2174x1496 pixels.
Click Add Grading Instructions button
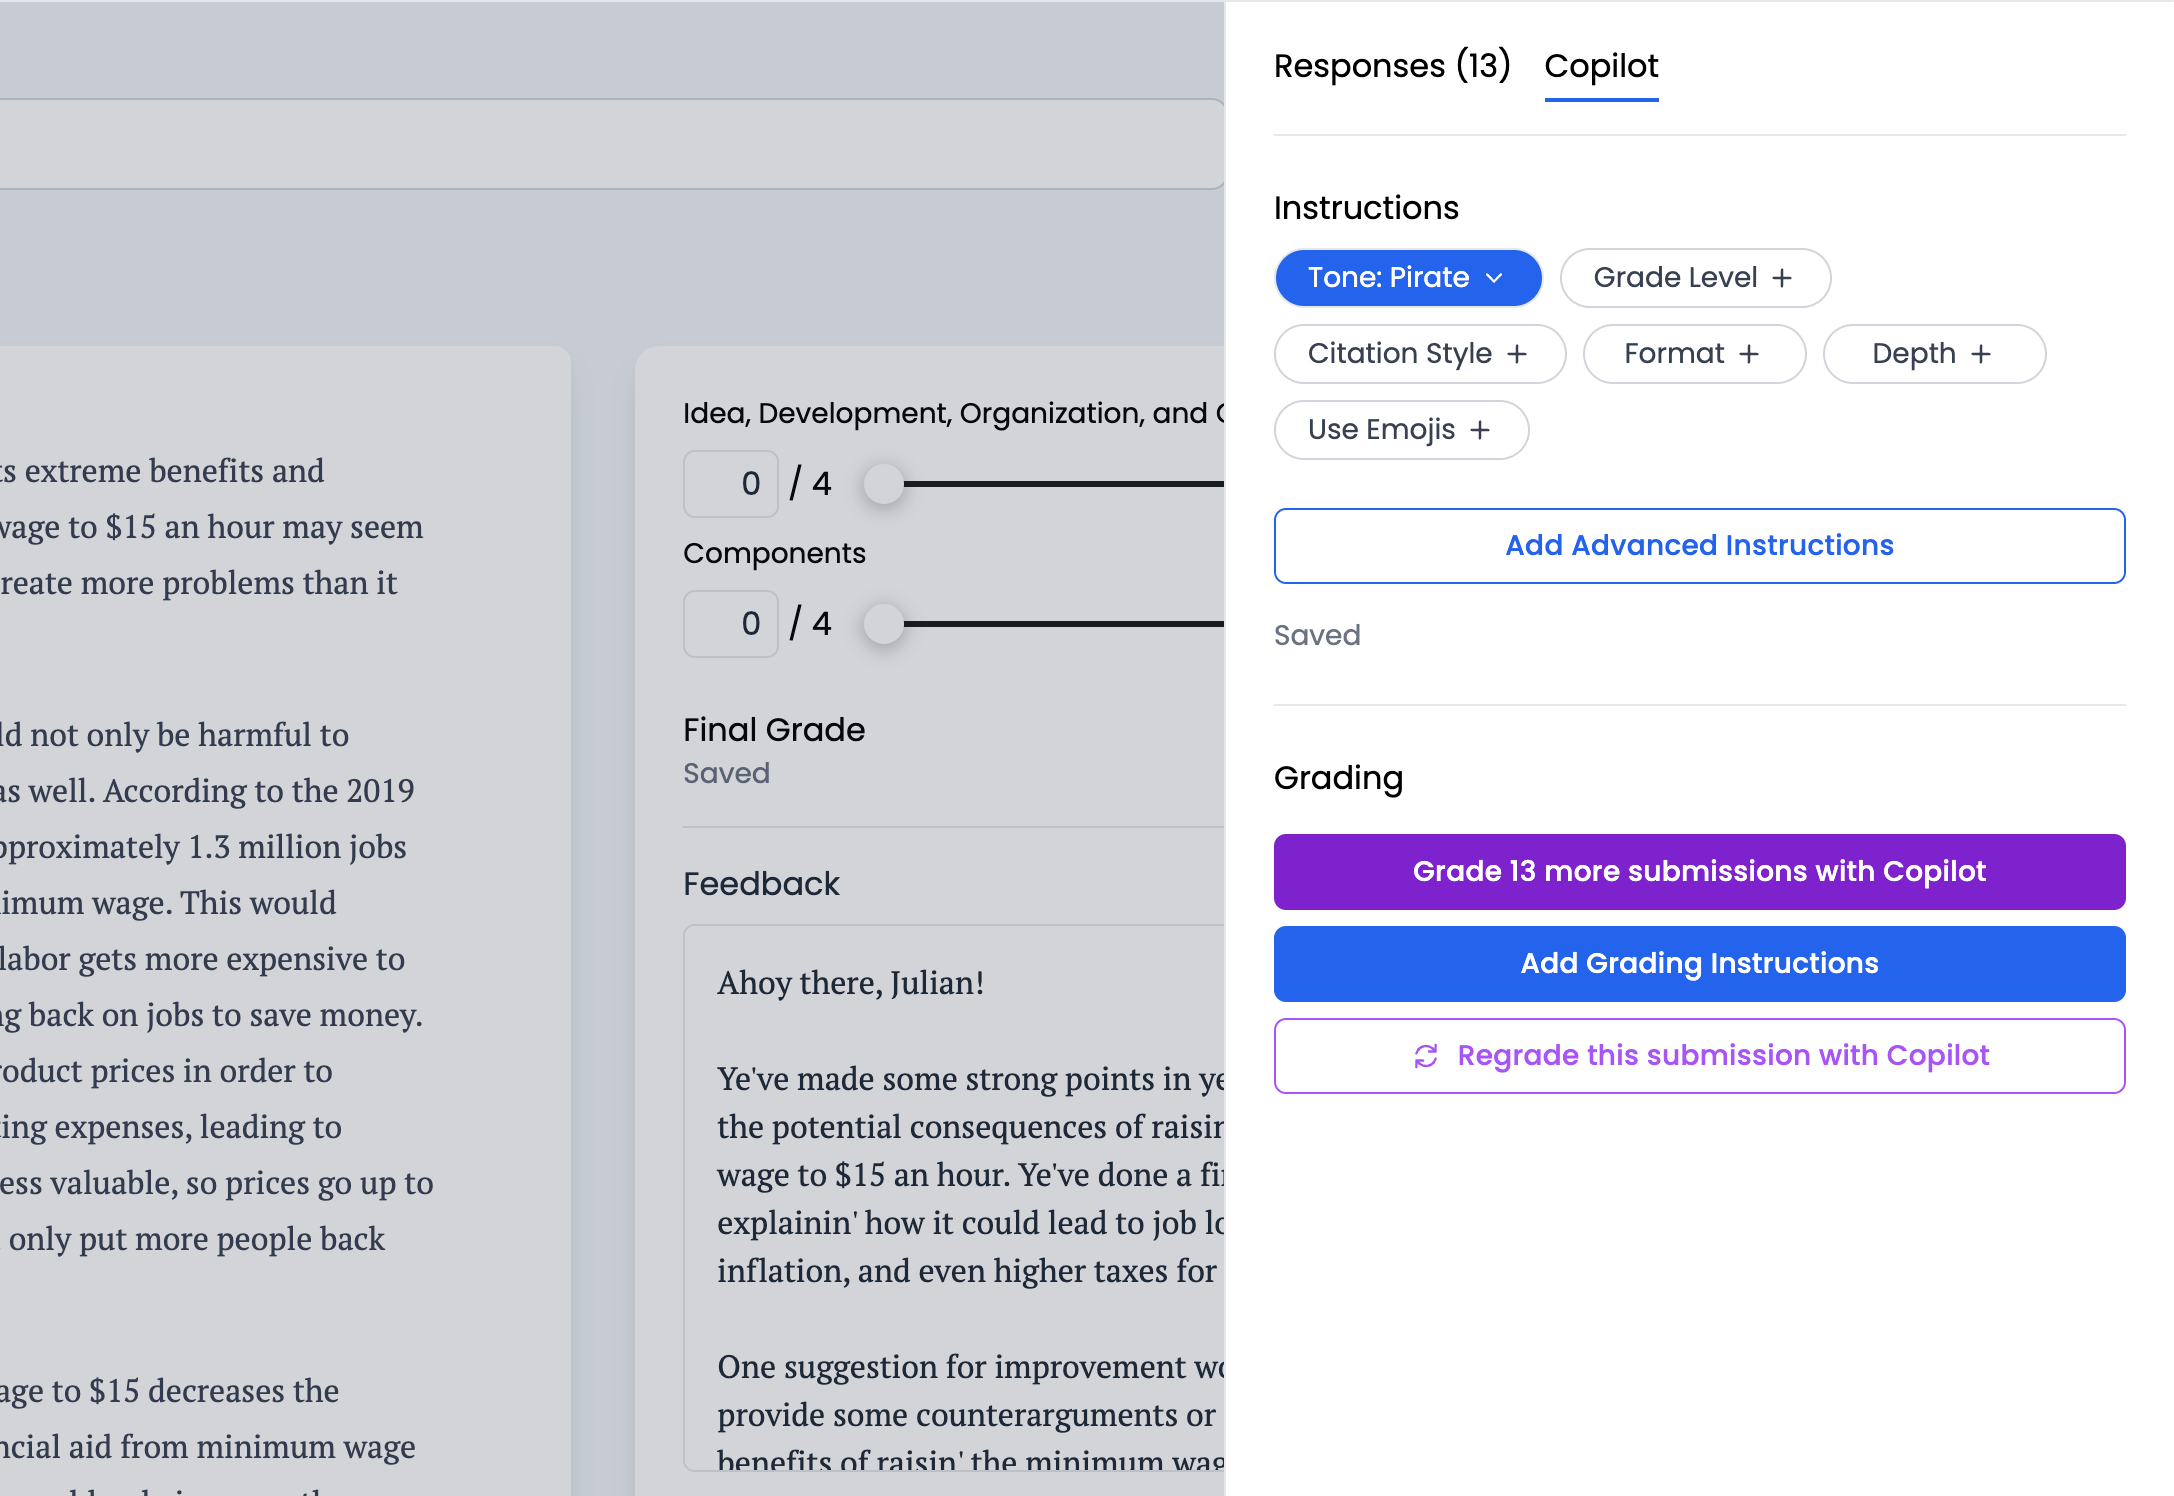[1699, 964]
